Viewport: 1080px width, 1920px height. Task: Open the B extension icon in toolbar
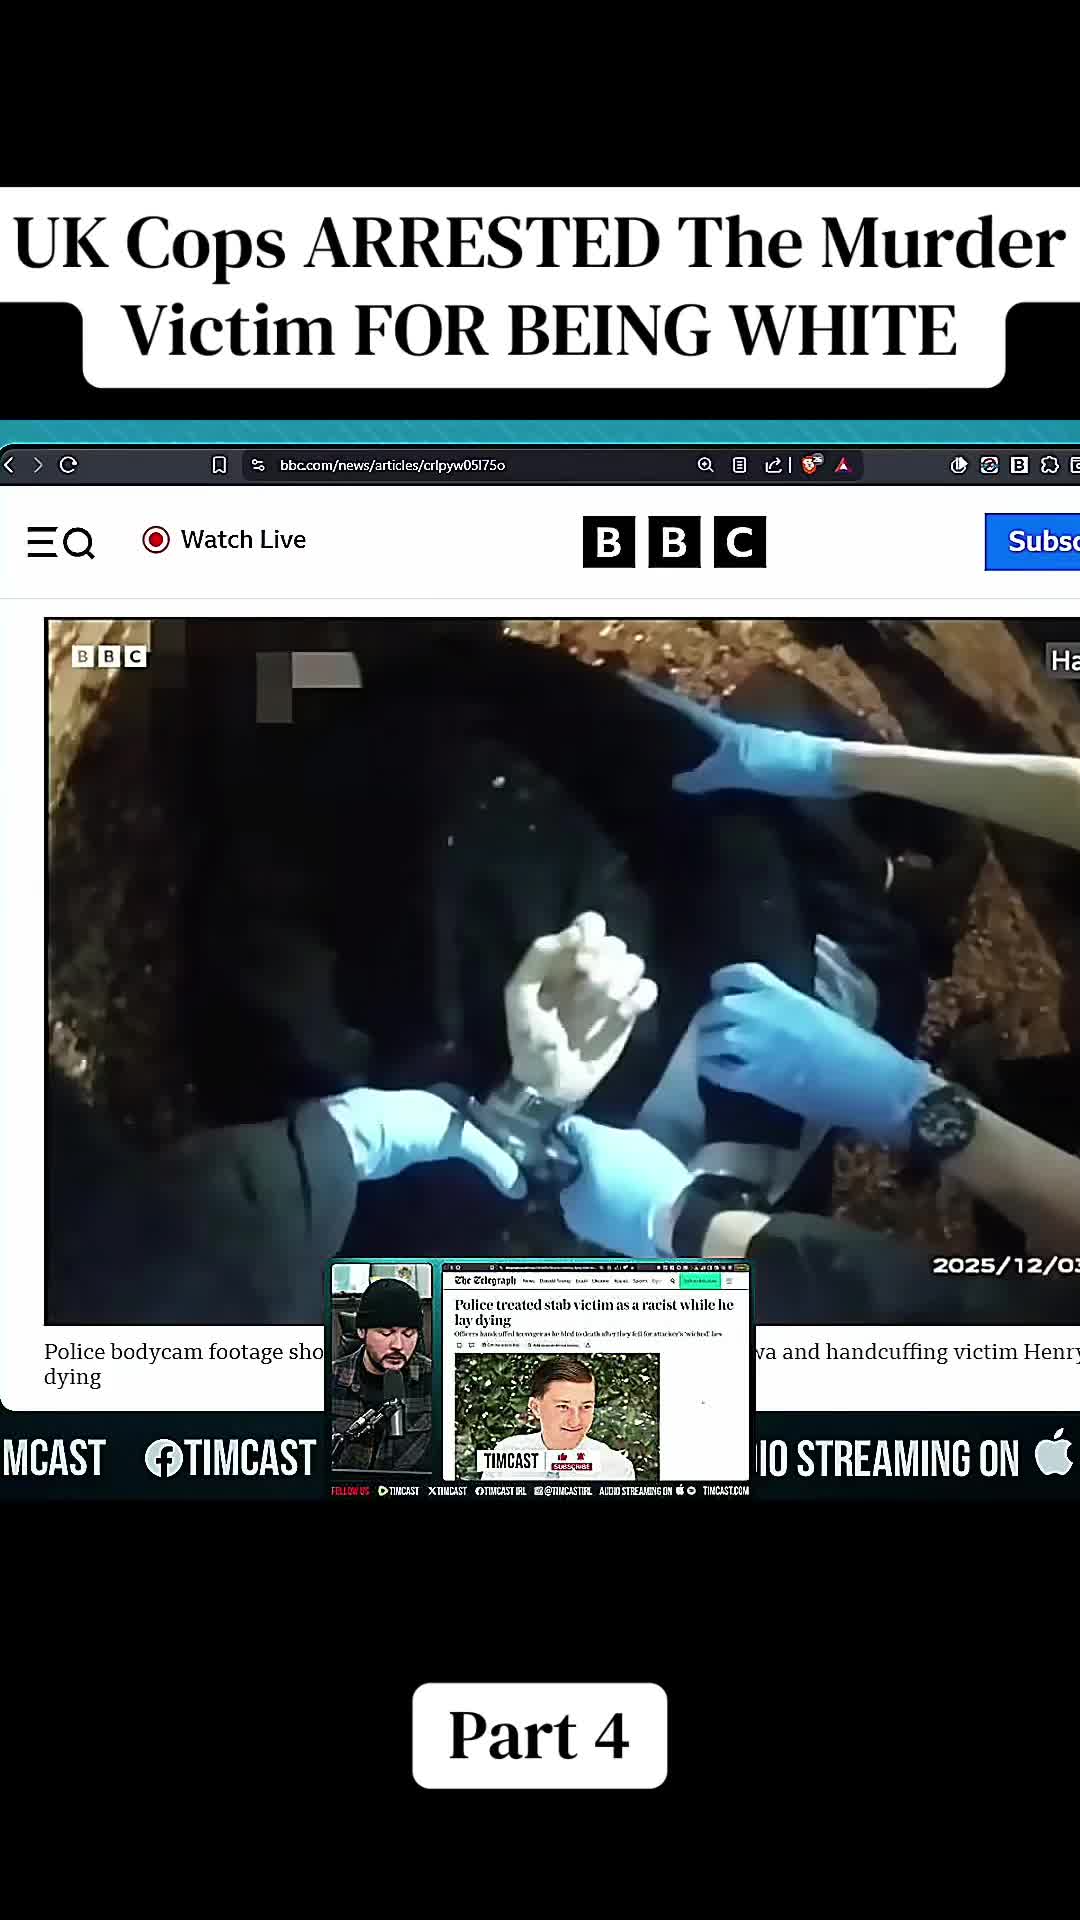pyautogui.click(x=1019, y=465)
